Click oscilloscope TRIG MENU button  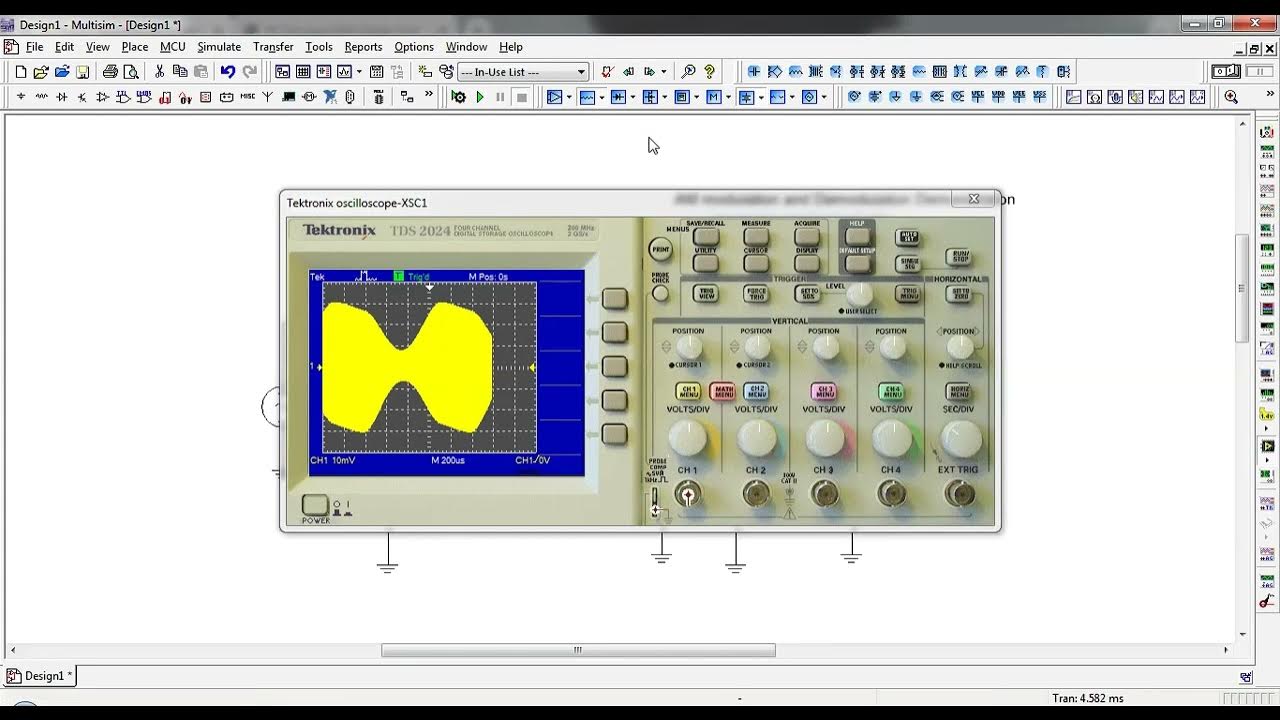909,294
